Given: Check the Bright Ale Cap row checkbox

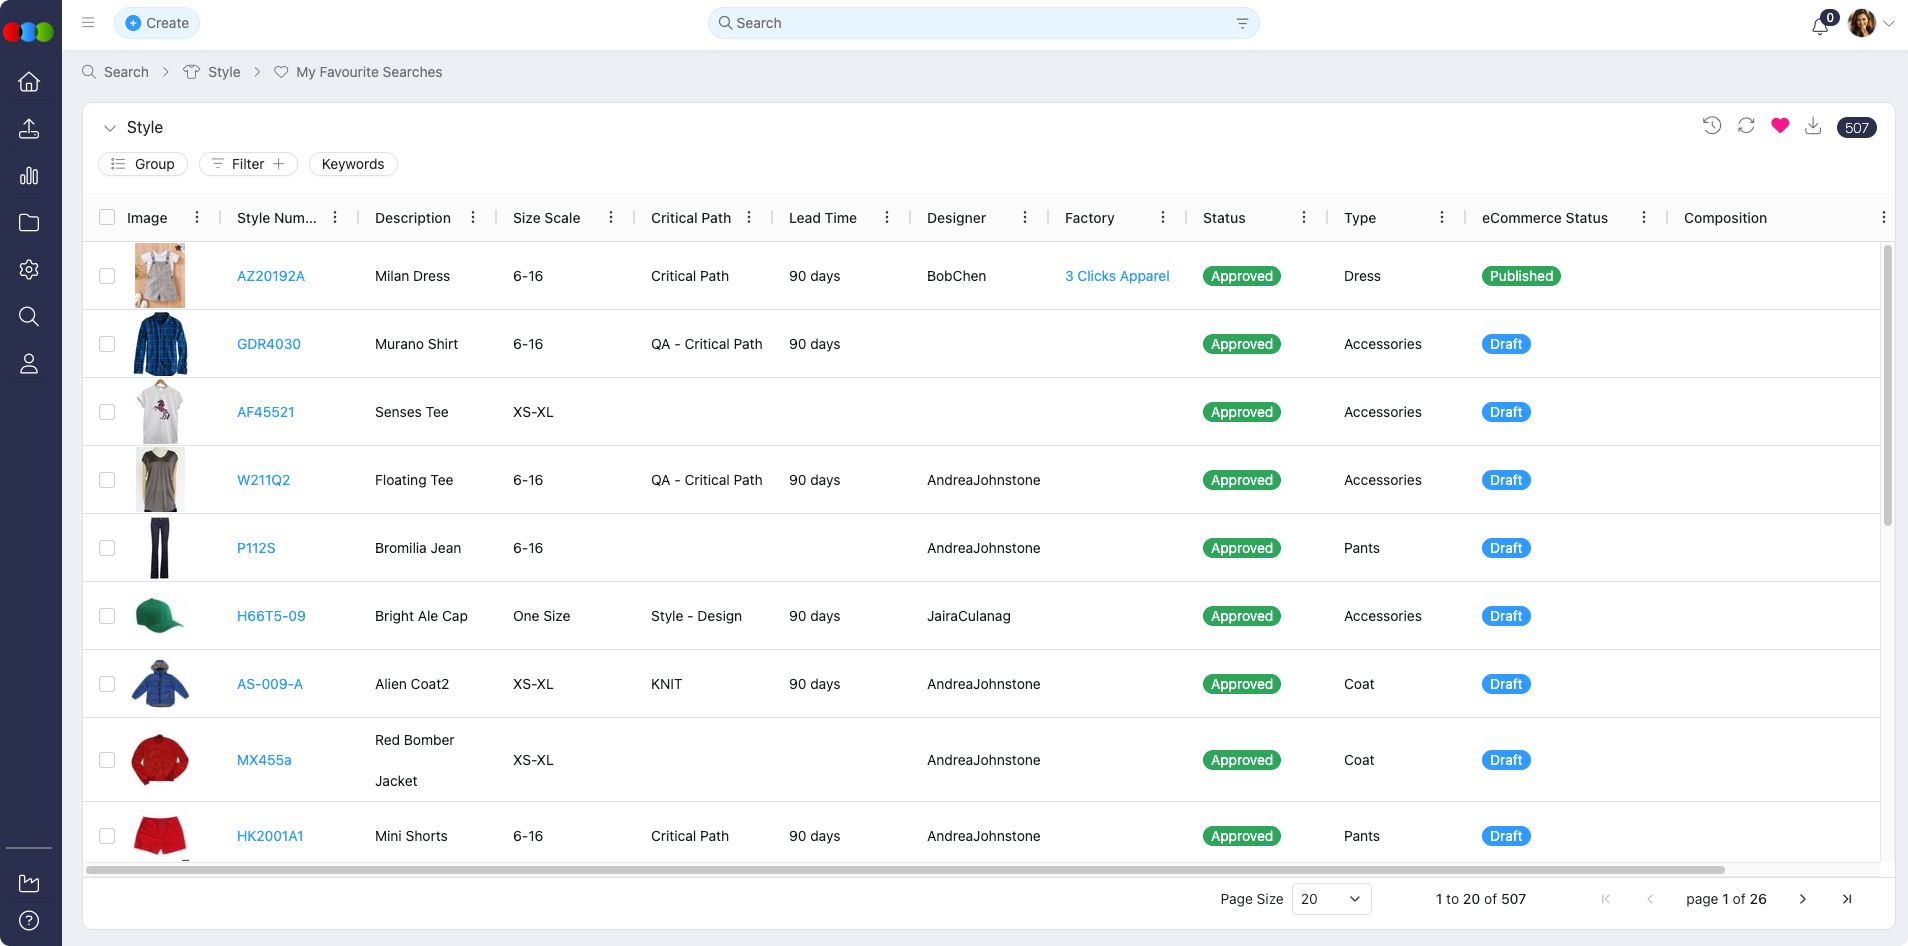Looking at the screenshot, I should pyautogui.click(x=107, y=616).
